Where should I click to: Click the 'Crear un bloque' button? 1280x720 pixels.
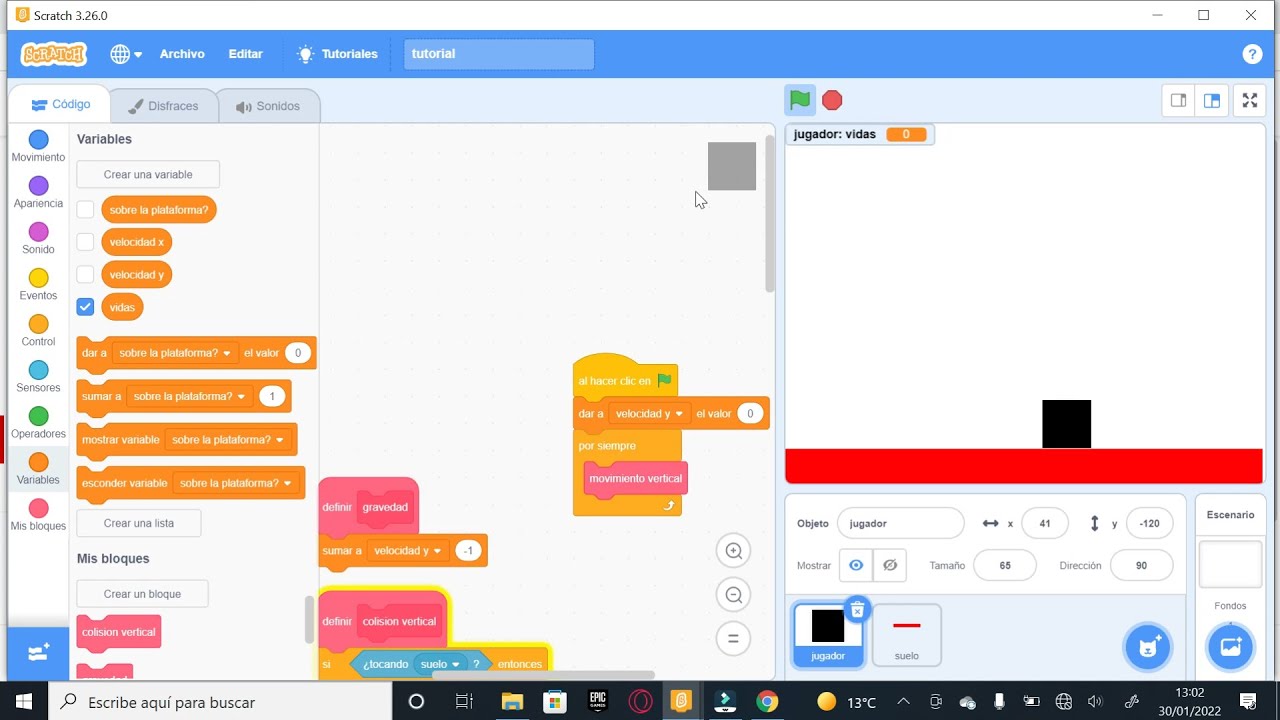click(142, 594)
